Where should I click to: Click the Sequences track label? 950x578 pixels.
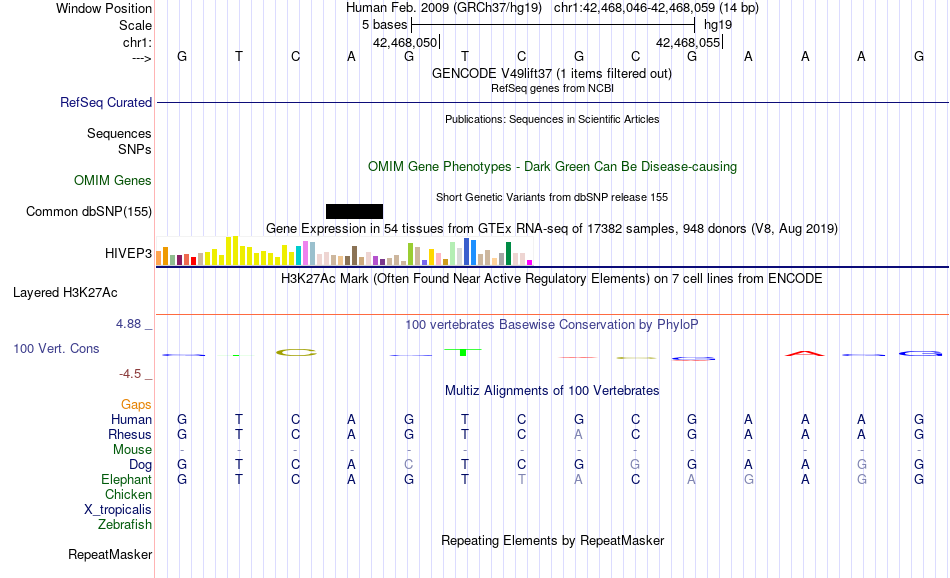[x=119, y=133]
